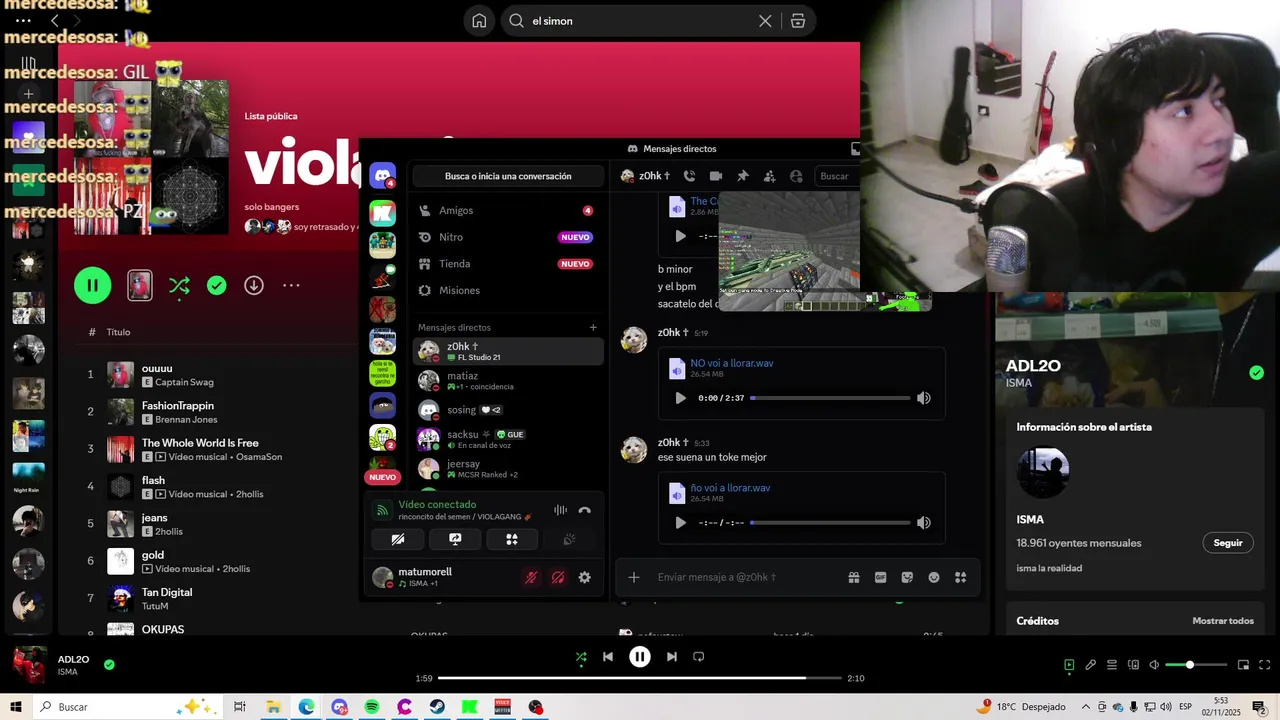The image size is (1280, 720).
Task: Go to Spotify home
Action: coord(479,21)
